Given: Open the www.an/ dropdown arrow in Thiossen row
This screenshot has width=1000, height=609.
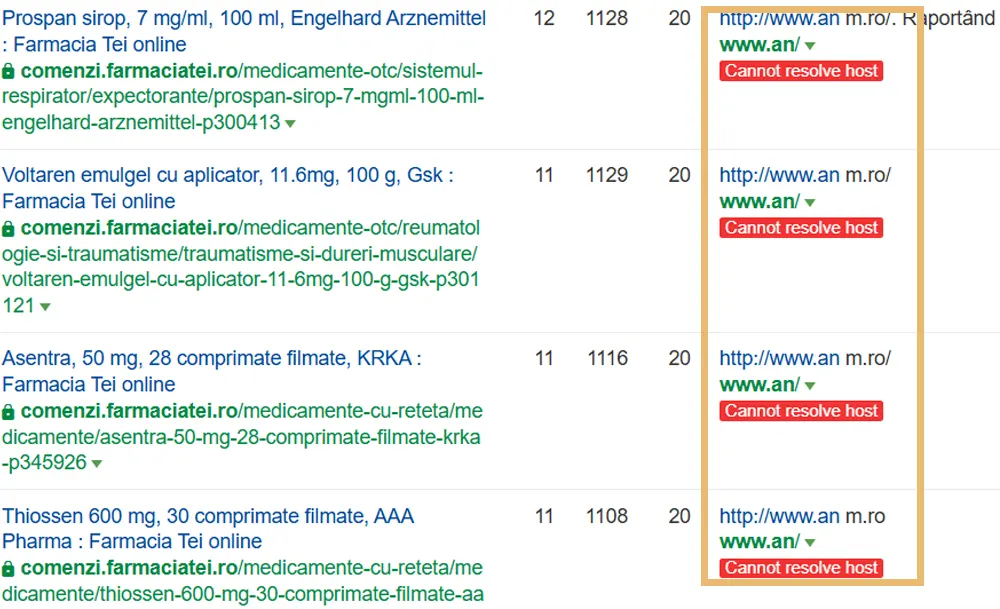Looking at the screenshot, I should pos(810,543).
